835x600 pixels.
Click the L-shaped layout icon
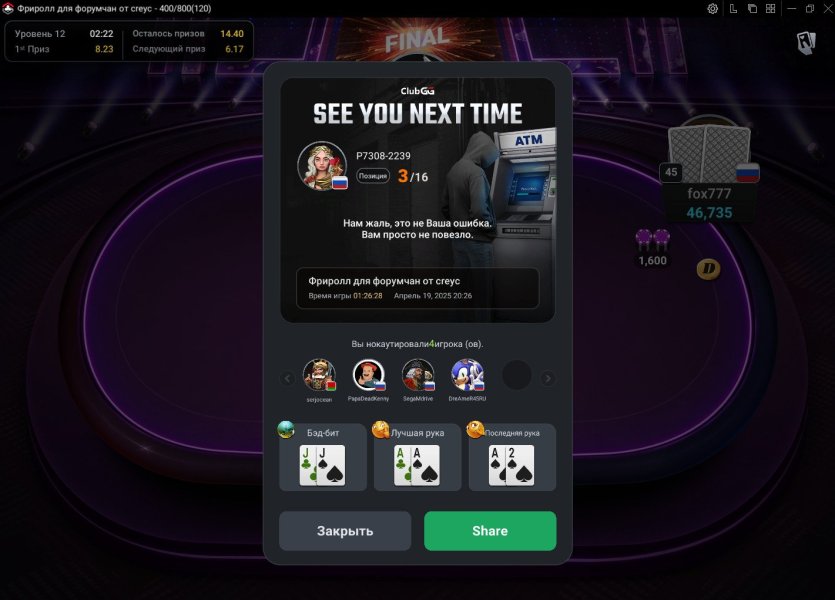pyautogui.click(x=733, y=9)
